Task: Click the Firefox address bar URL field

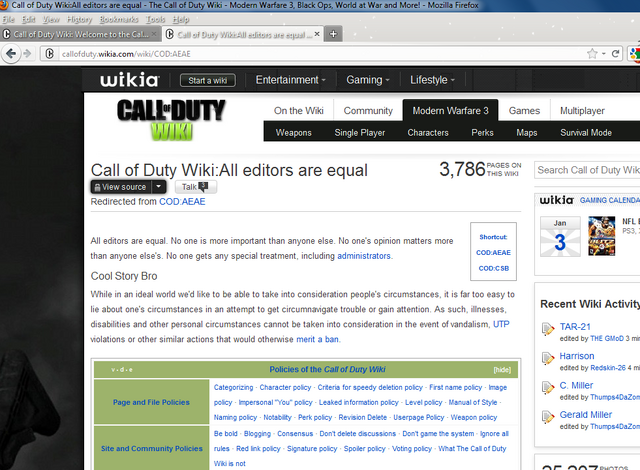Action: pos(322,54)
